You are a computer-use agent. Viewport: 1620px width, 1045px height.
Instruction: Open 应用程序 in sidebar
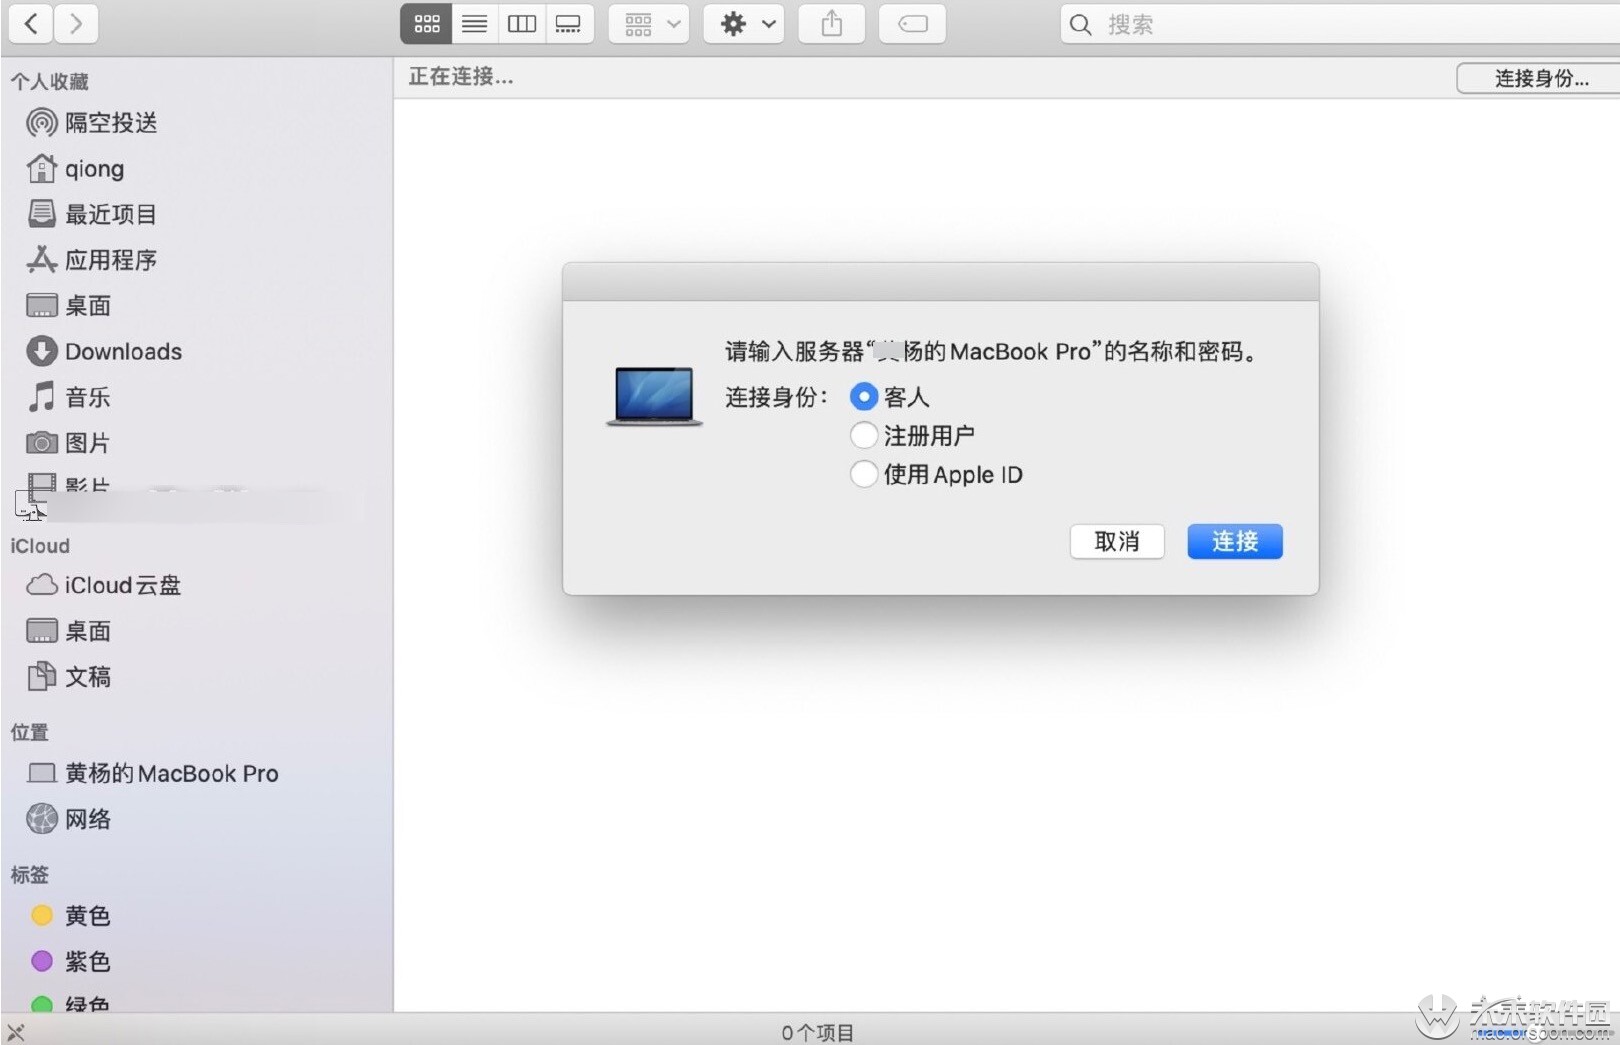pos(92,260)
